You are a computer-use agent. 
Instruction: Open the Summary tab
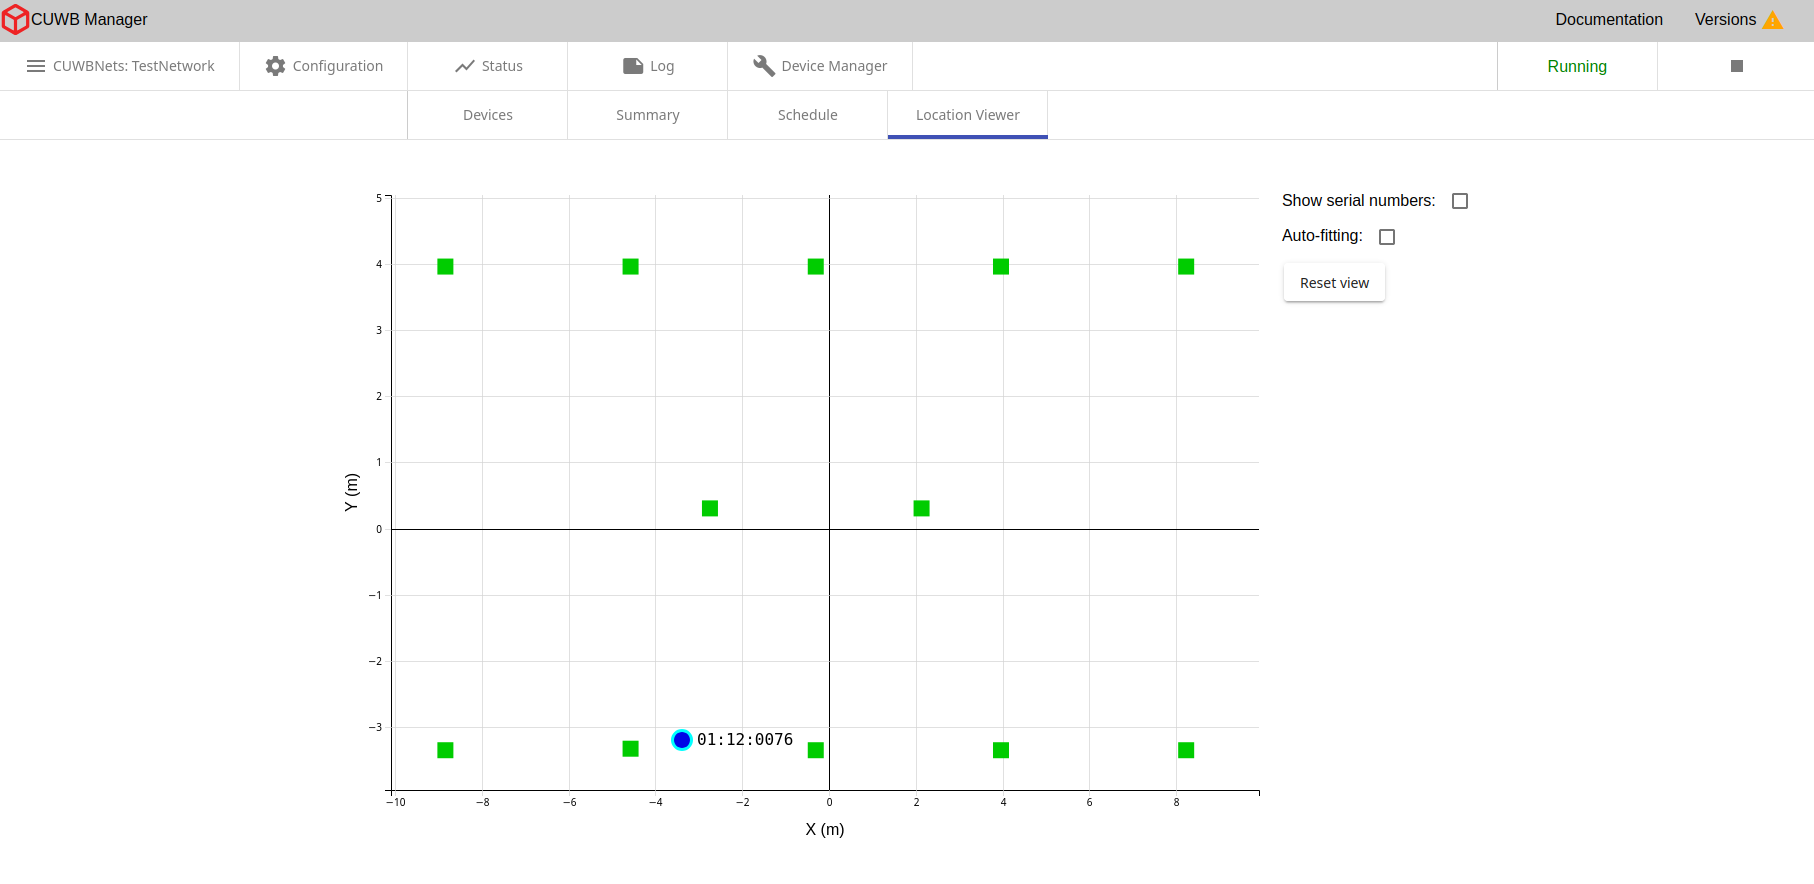click(x=648, y=115)
